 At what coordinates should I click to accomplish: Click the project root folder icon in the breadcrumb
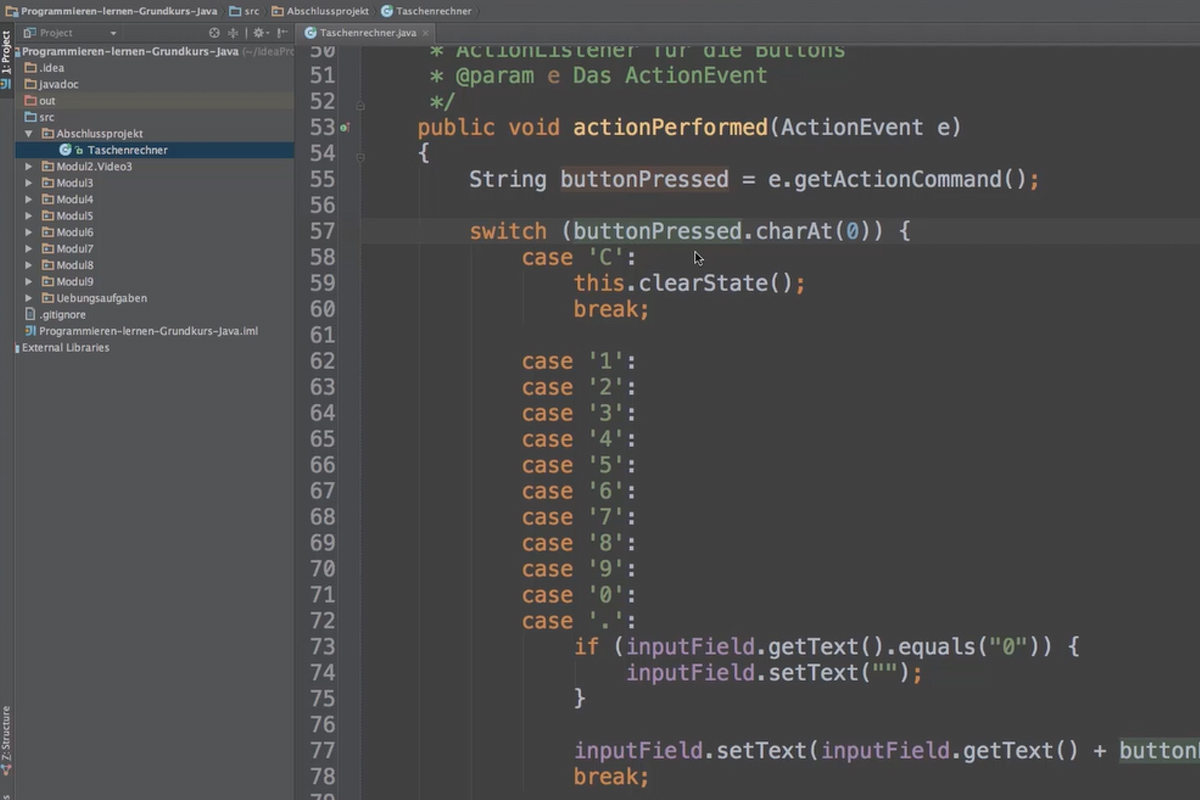coord(10,11)
